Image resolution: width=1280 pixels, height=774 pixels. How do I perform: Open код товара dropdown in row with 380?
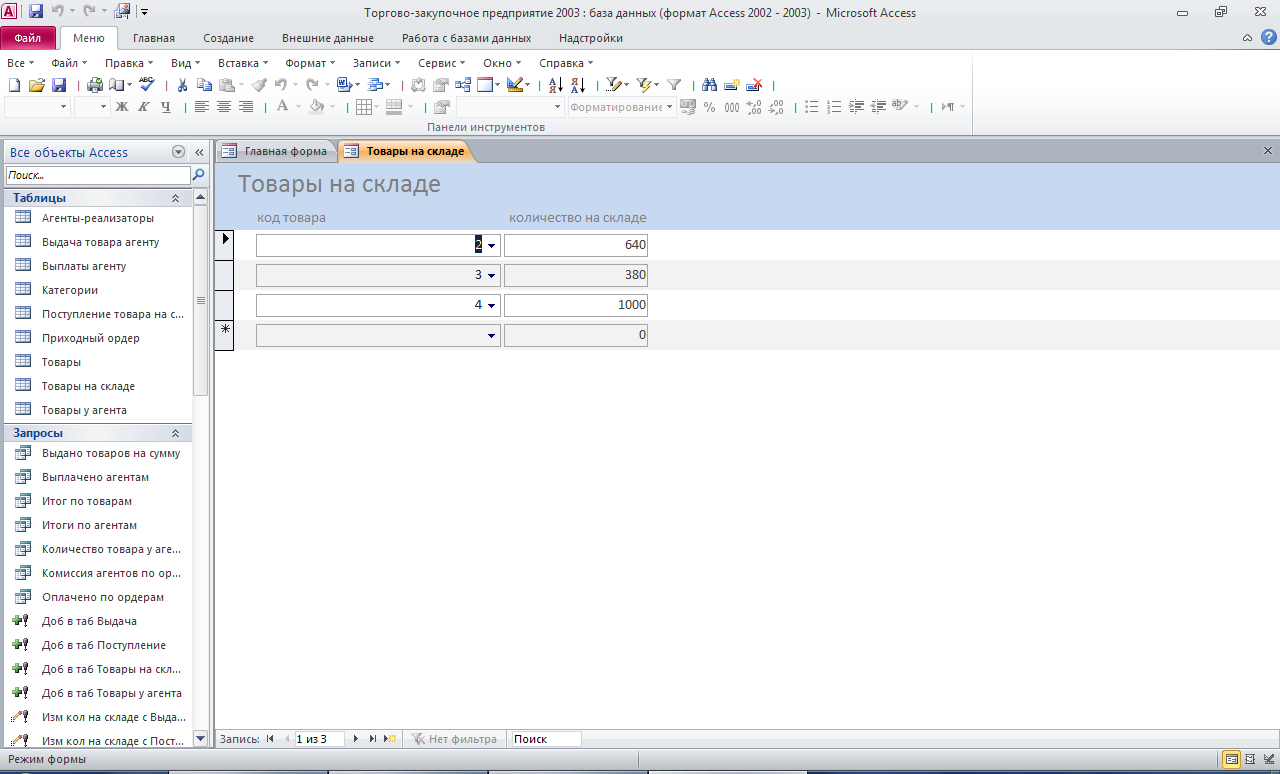tap(491, 275)
